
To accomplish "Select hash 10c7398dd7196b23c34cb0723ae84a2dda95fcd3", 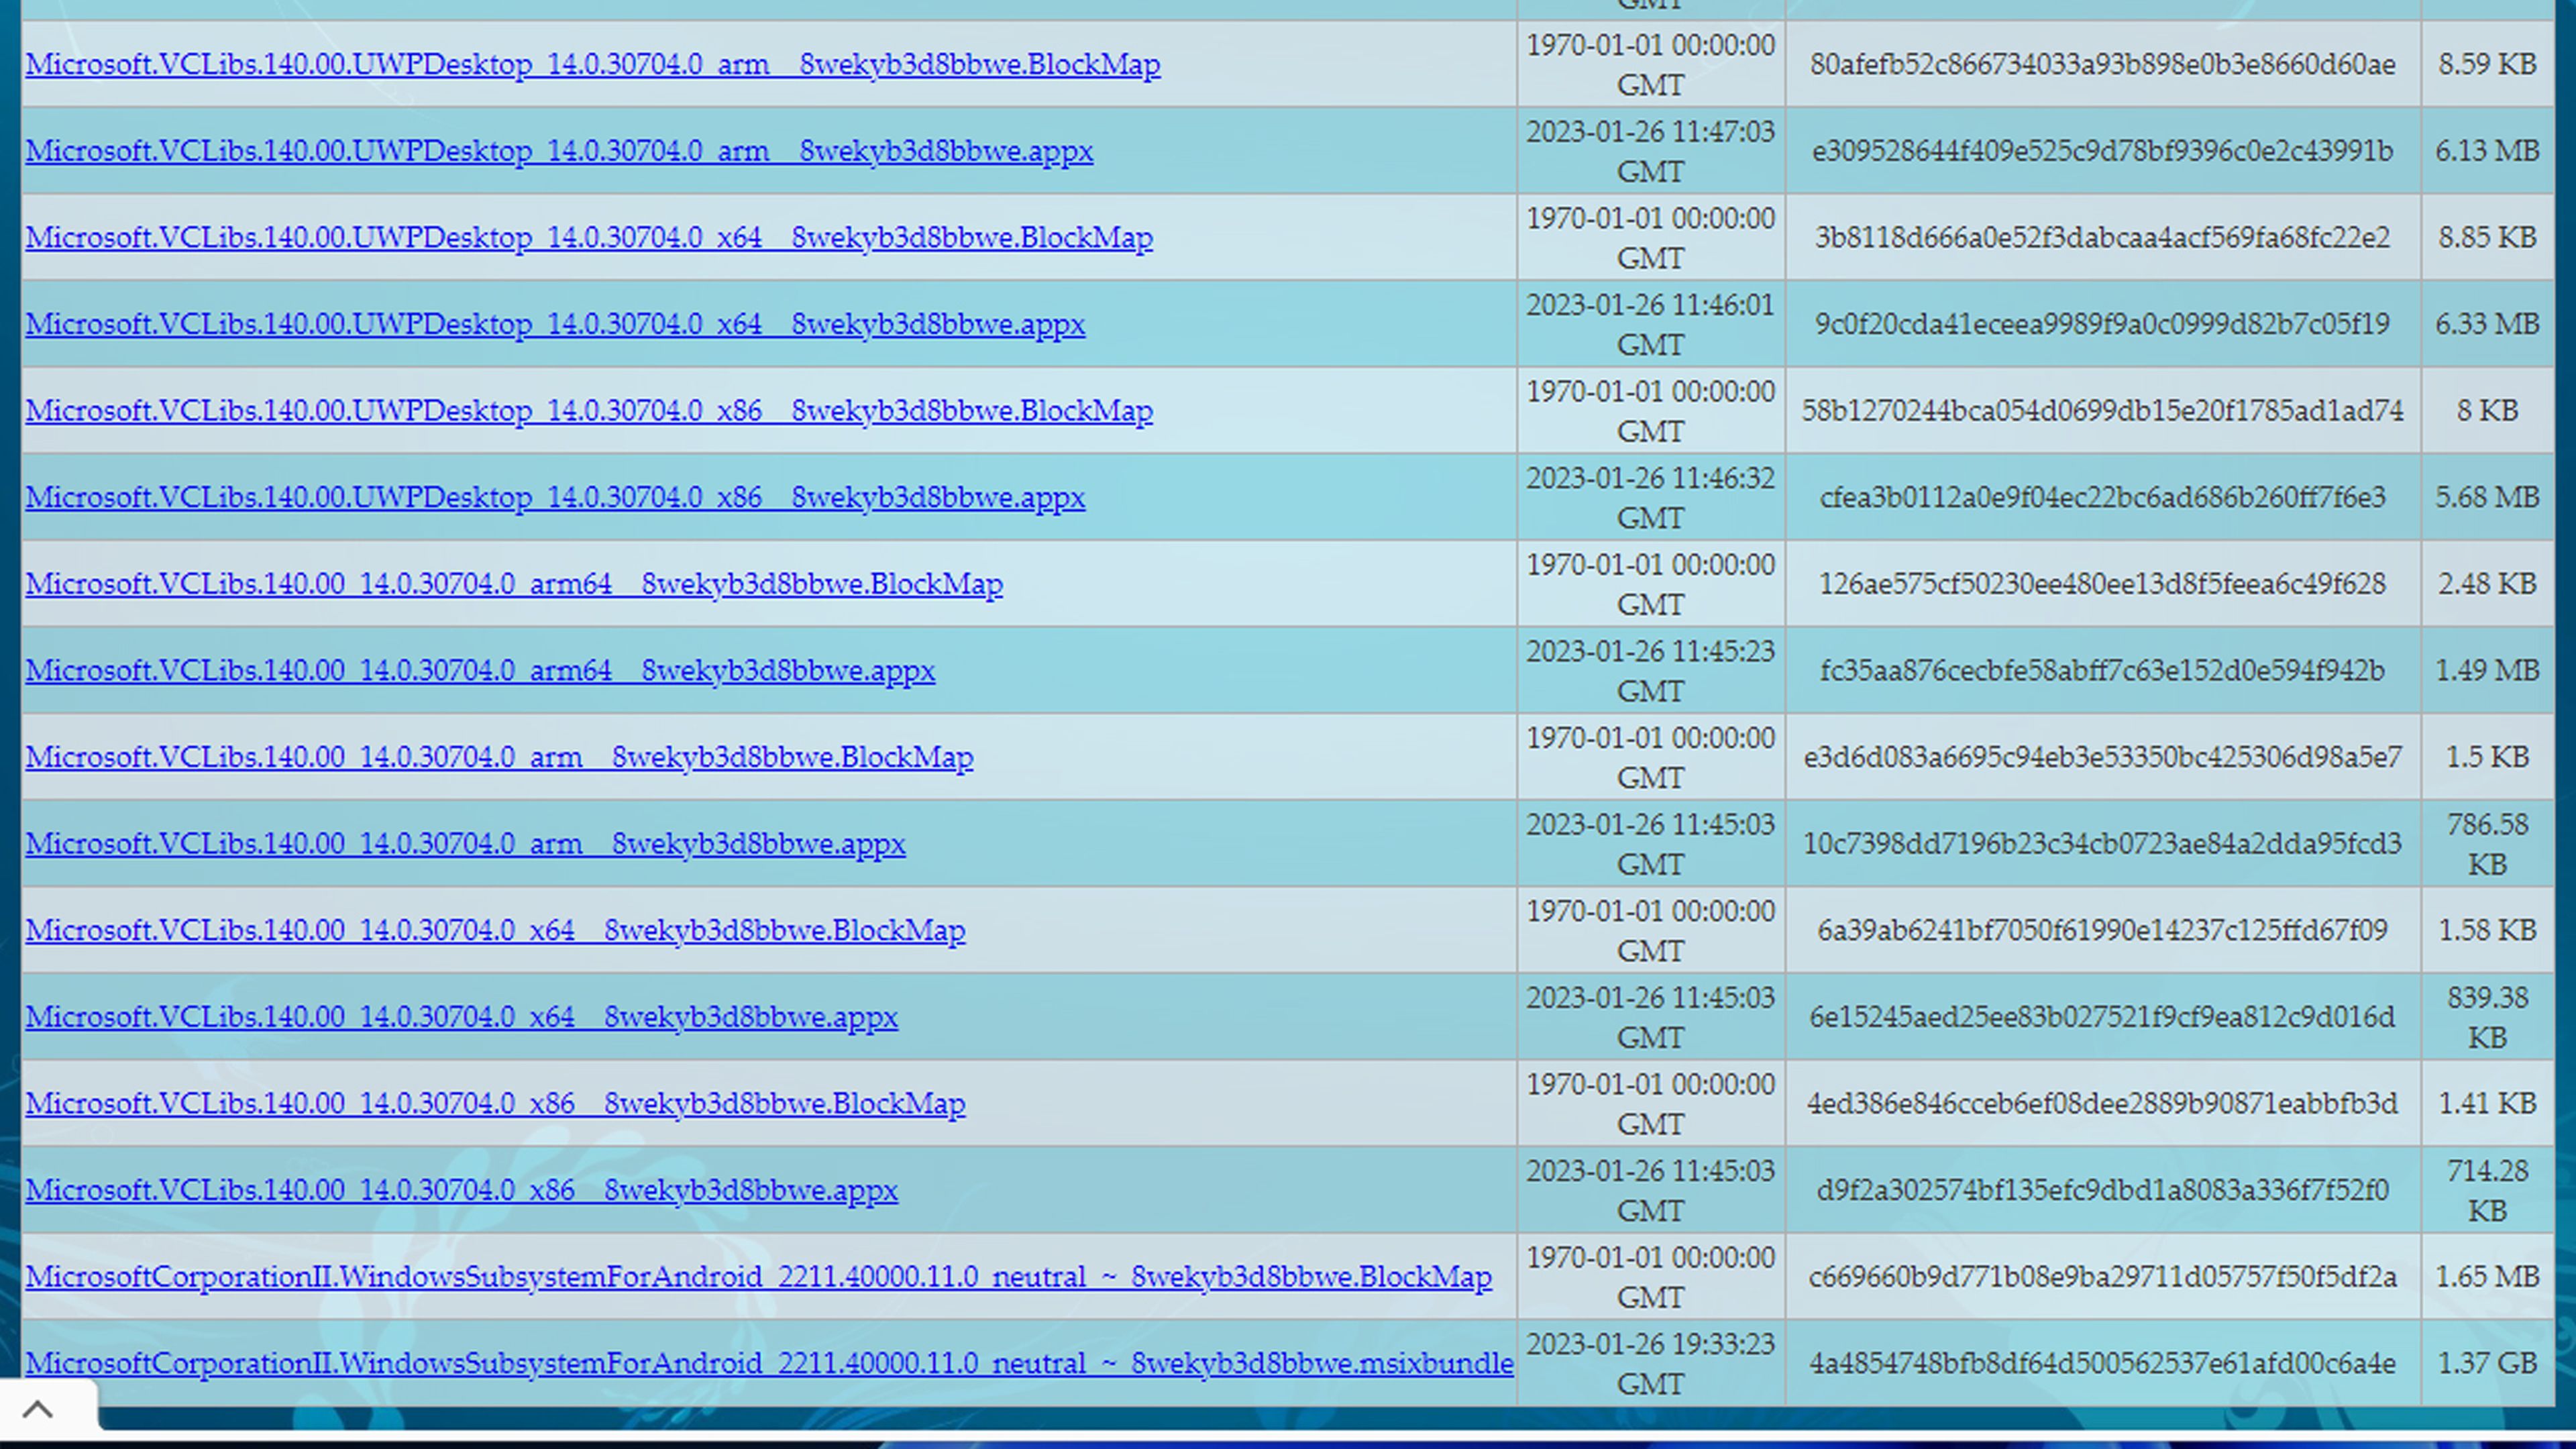I will click(x=2102, y=844).
